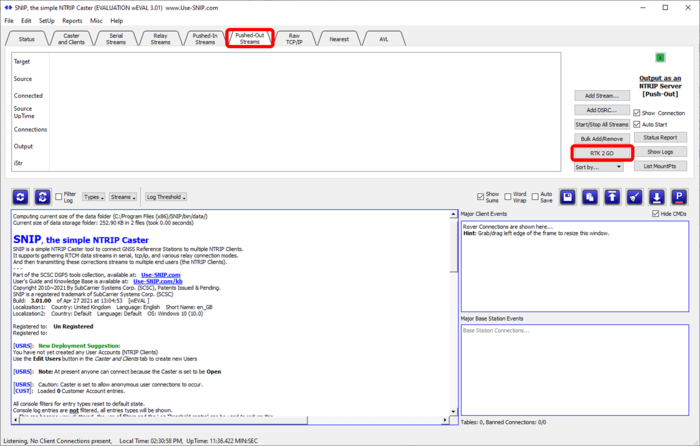
Task: Click the console vertical scrollbar down arrow
Action: click(x=454, y=412)
